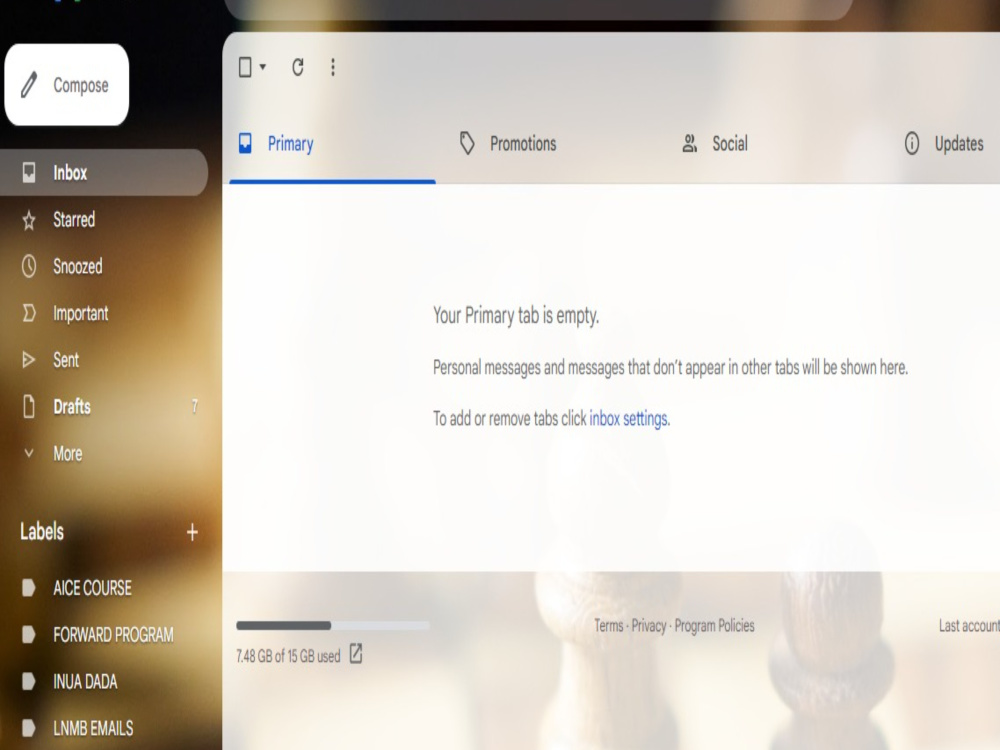The height and width of the screenshot is (750, 1000).
Task: Click the Updates info icon
Action: (912, 143)
